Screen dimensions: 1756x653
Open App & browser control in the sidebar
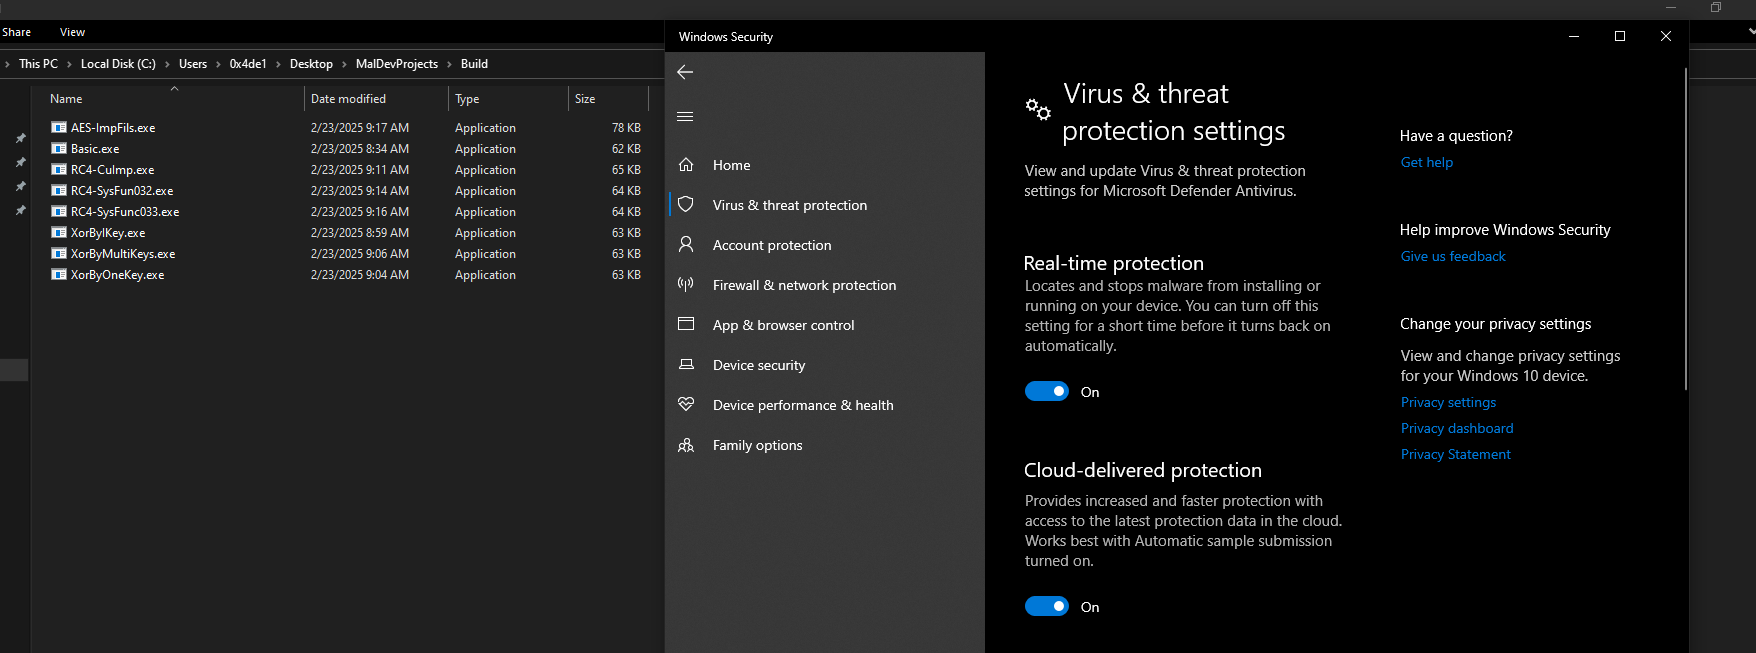pos(783,325)
